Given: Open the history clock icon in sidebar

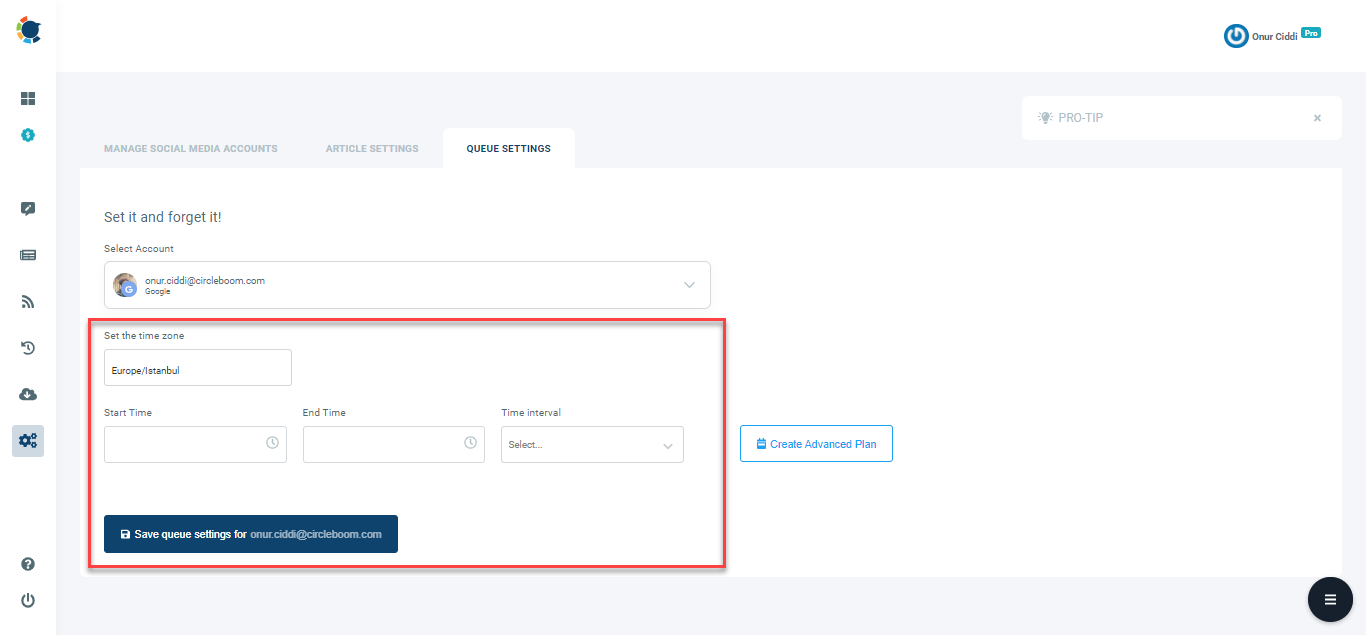Looking at the screenshot, I should point(28,348).
